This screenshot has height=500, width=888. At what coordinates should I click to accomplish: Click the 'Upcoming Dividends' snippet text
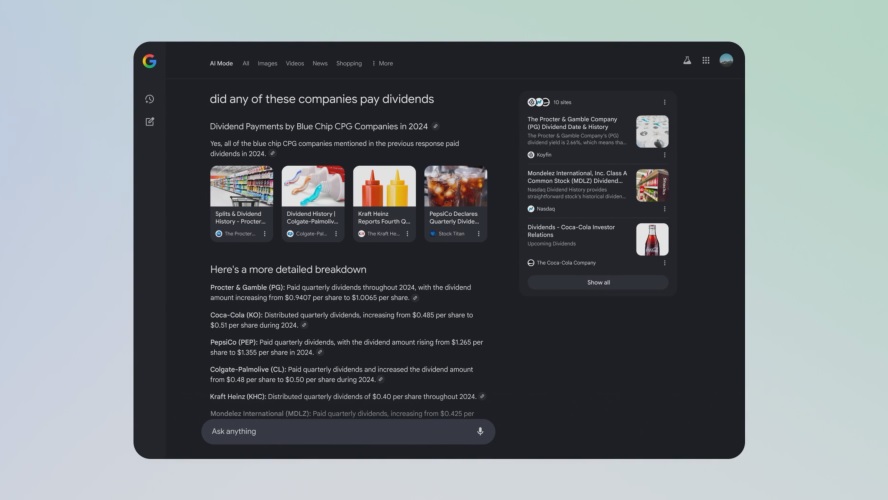click(552, 244)
